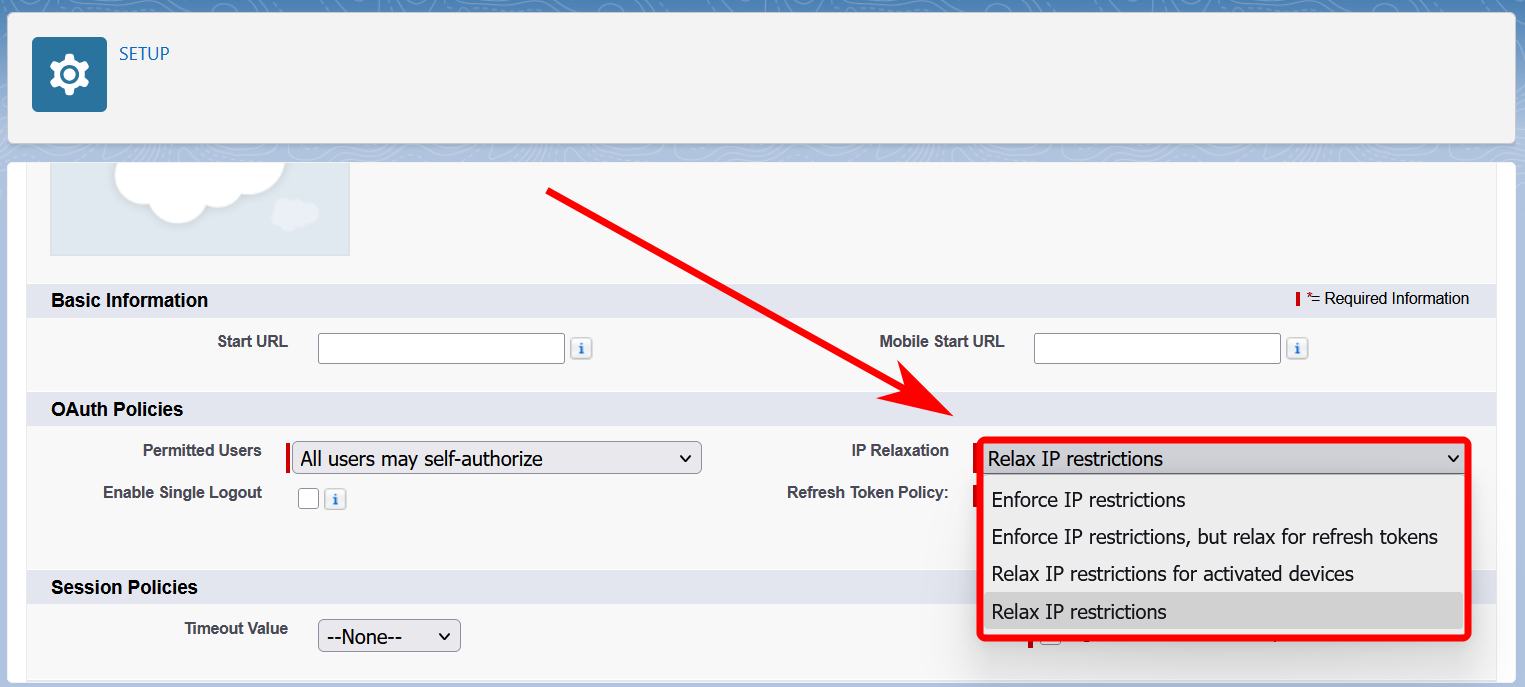Image resolution: width=1525 pixels, height=687 pixels.
Task: Click info icon next to Enable Single Logout
Action: (x=335, y=499)
